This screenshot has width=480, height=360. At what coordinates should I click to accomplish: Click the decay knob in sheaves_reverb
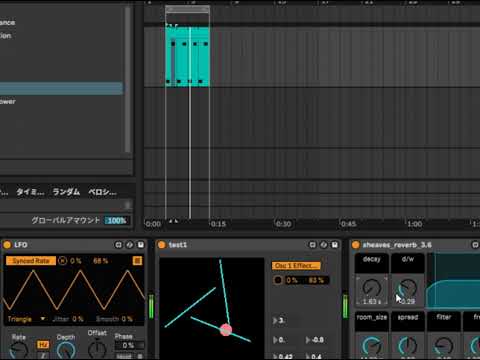tap(372, 287)
